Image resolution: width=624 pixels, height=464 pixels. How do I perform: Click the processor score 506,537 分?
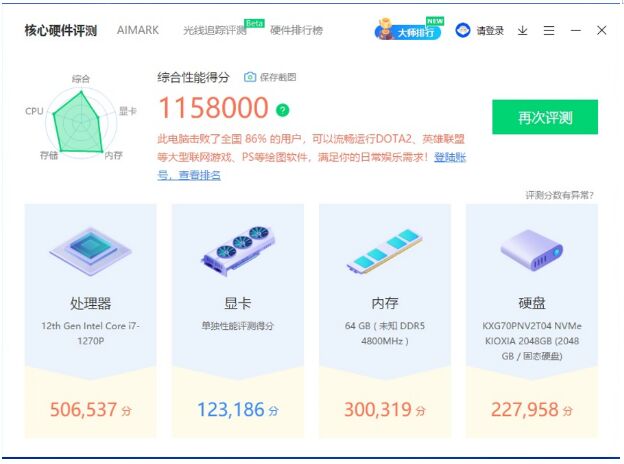tap(90, 410)
